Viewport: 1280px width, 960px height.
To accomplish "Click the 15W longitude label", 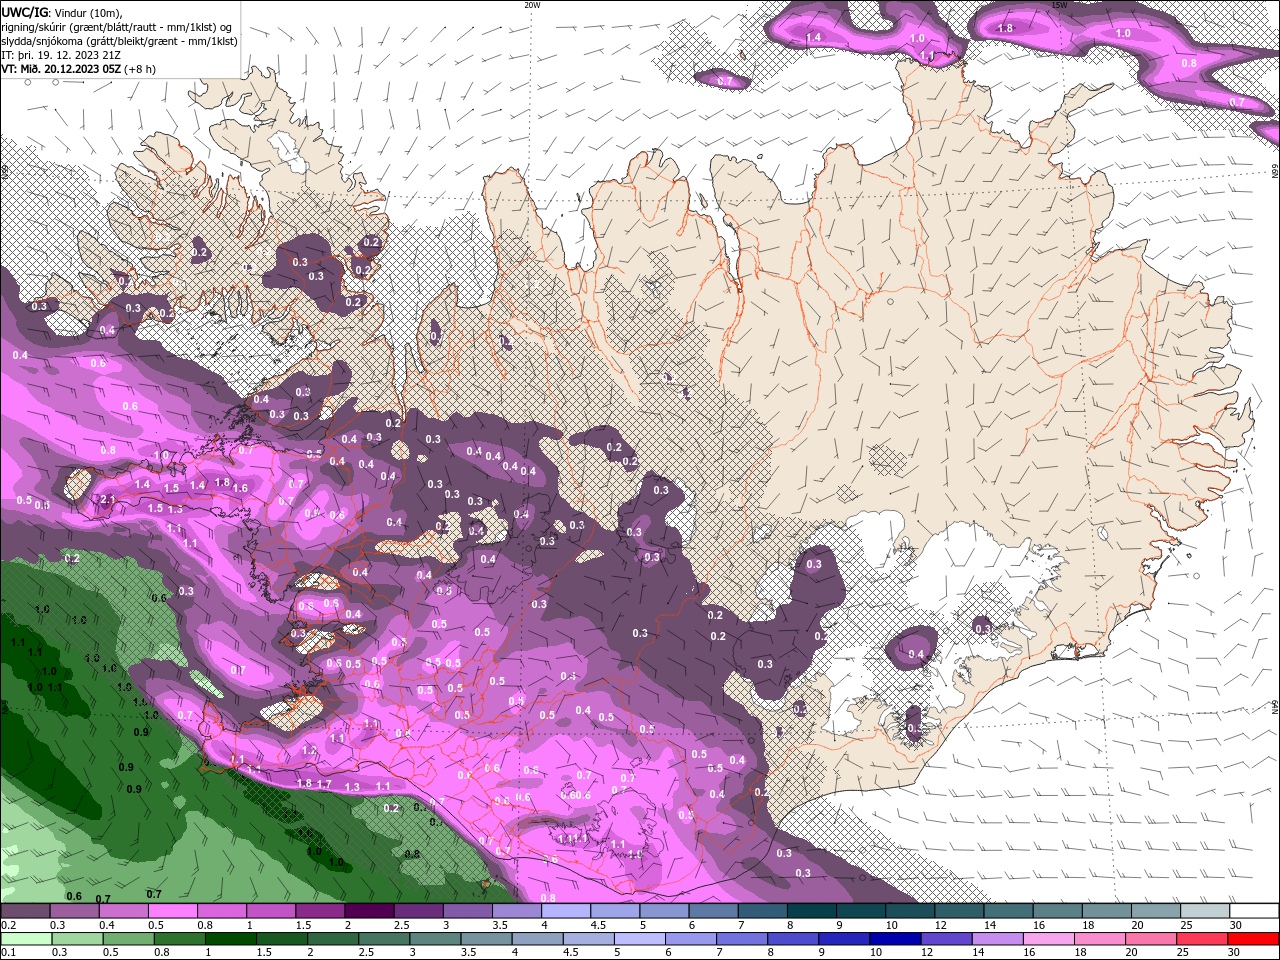I will (x=1058, y=5).
